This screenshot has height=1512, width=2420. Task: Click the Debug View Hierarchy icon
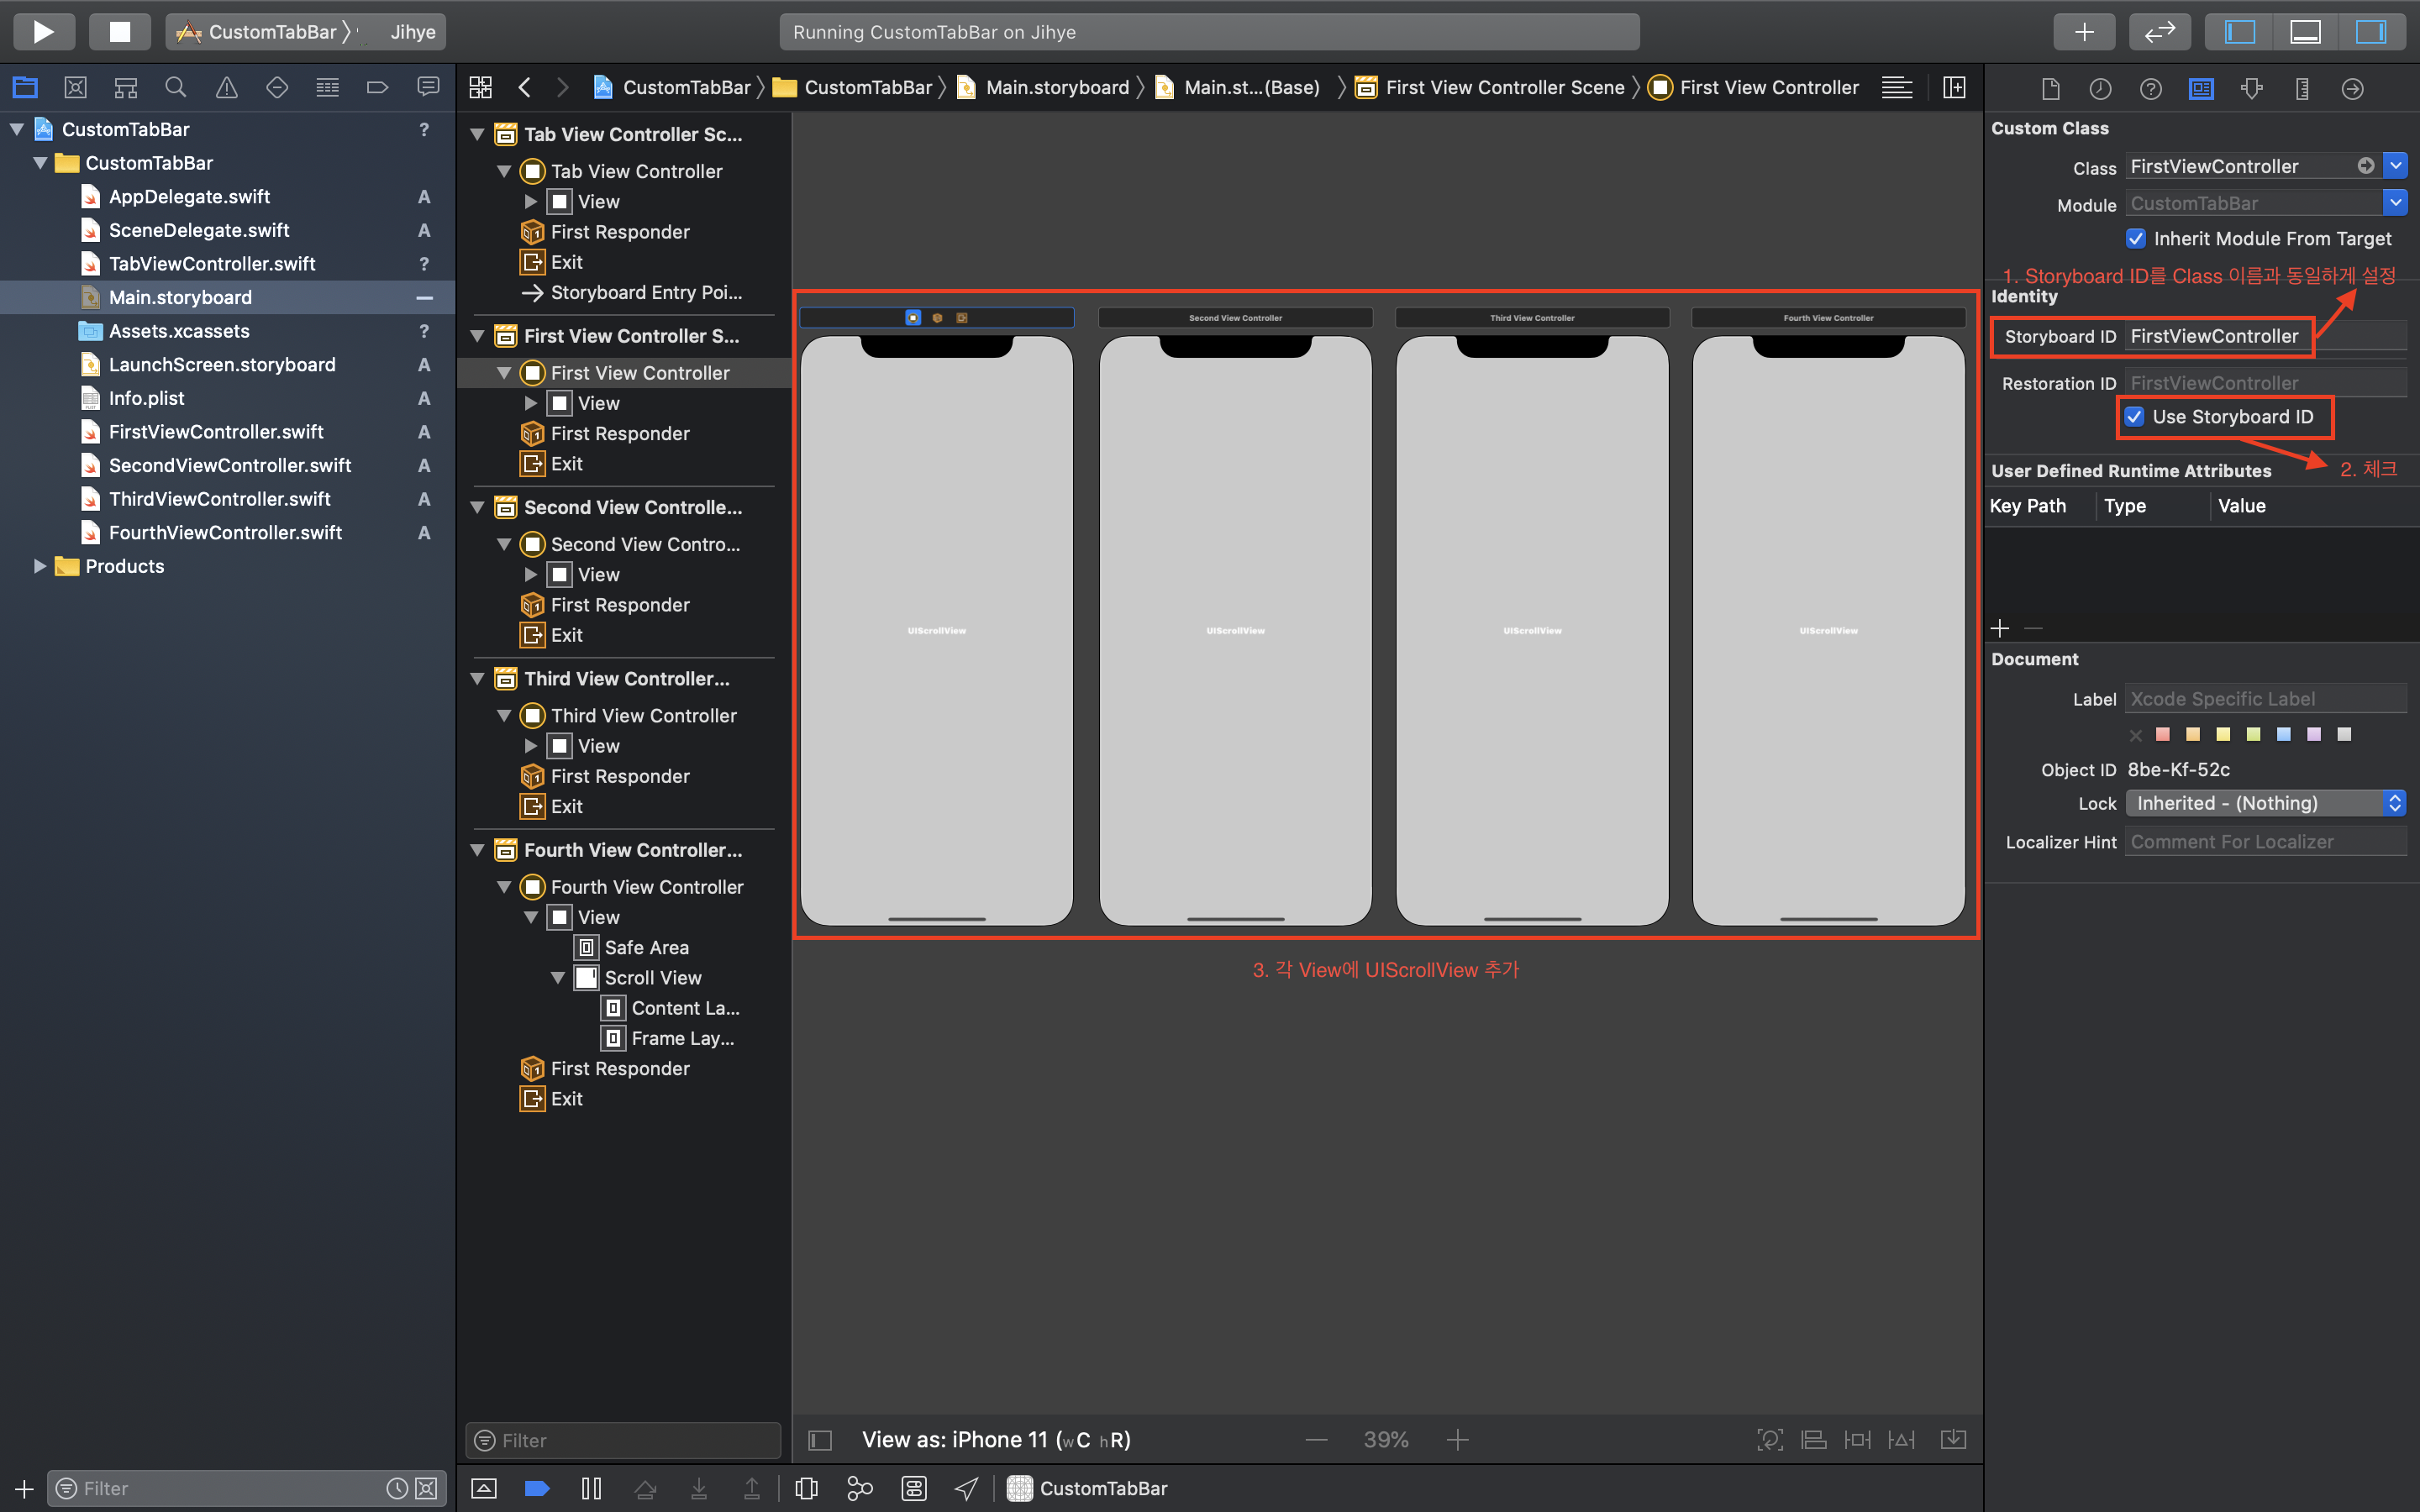806,1488
